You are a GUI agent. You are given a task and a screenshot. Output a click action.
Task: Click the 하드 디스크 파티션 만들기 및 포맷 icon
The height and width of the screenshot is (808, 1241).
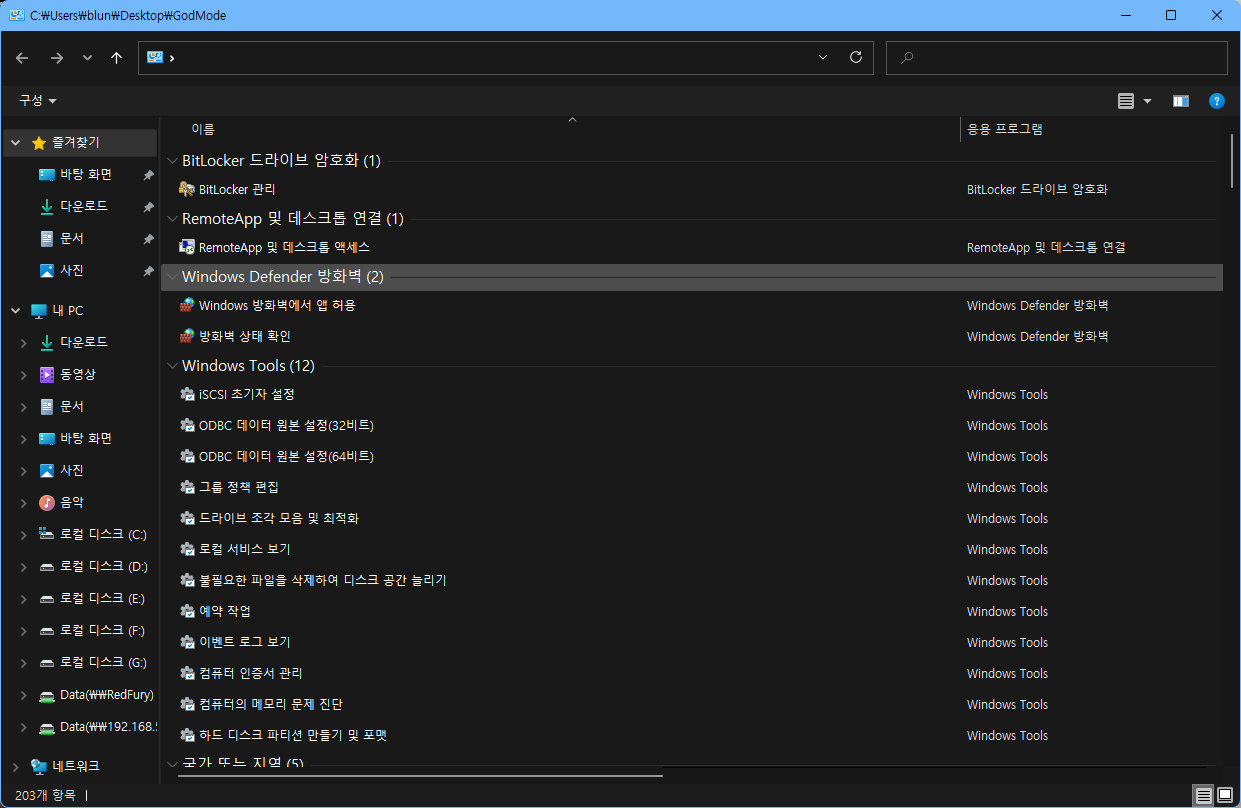click(186, 735)
